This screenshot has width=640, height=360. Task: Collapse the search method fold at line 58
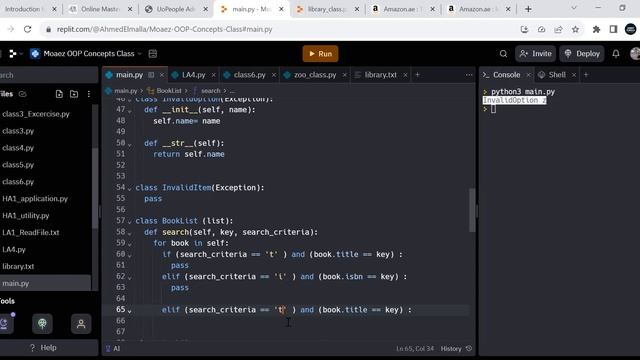pyautogui.click(x=130, y=233)
